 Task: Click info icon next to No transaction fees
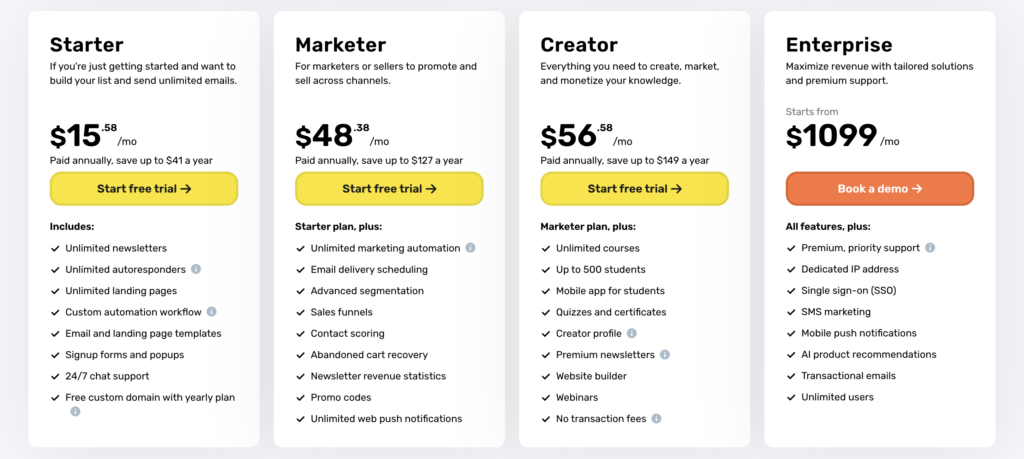656,418
